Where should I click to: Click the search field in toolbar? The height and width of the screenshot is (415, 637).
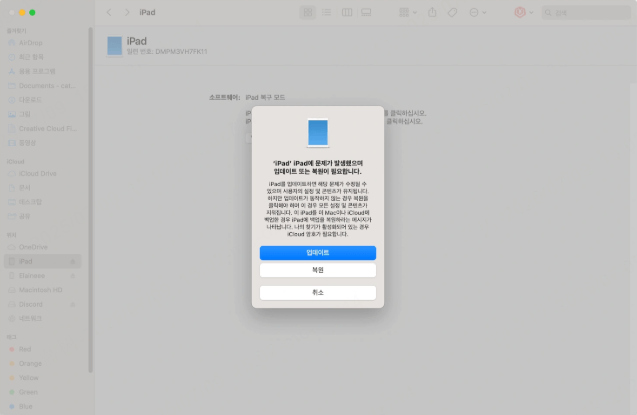click(586, 13)
